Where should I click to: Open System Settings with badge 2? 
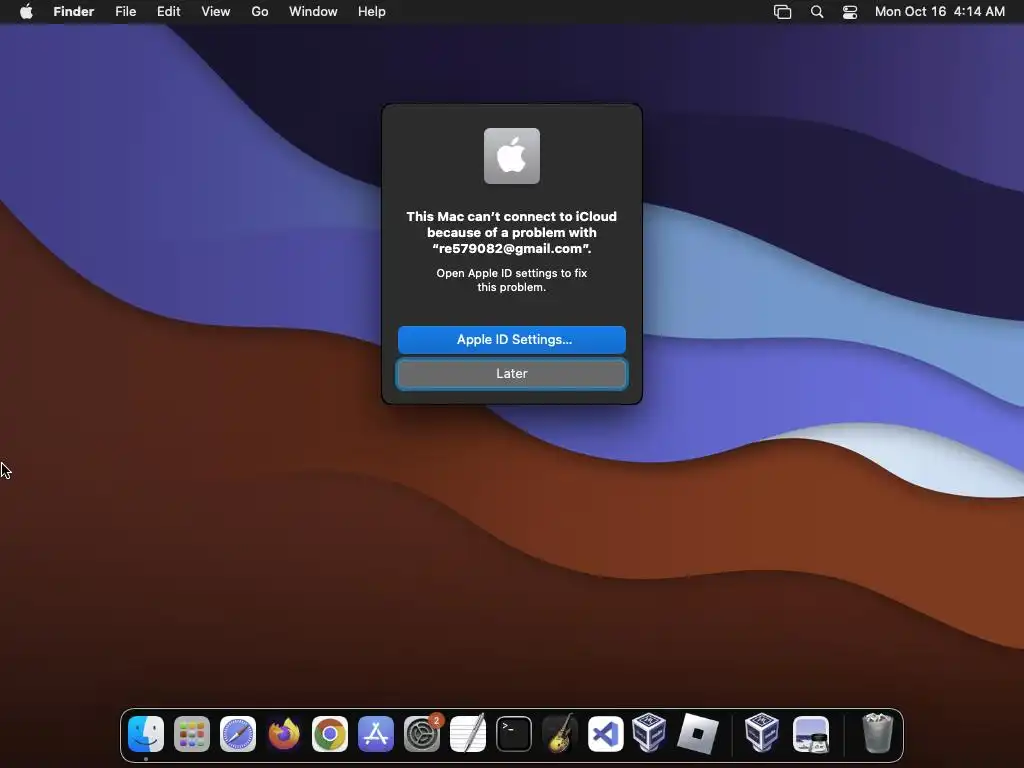[422, 734]
